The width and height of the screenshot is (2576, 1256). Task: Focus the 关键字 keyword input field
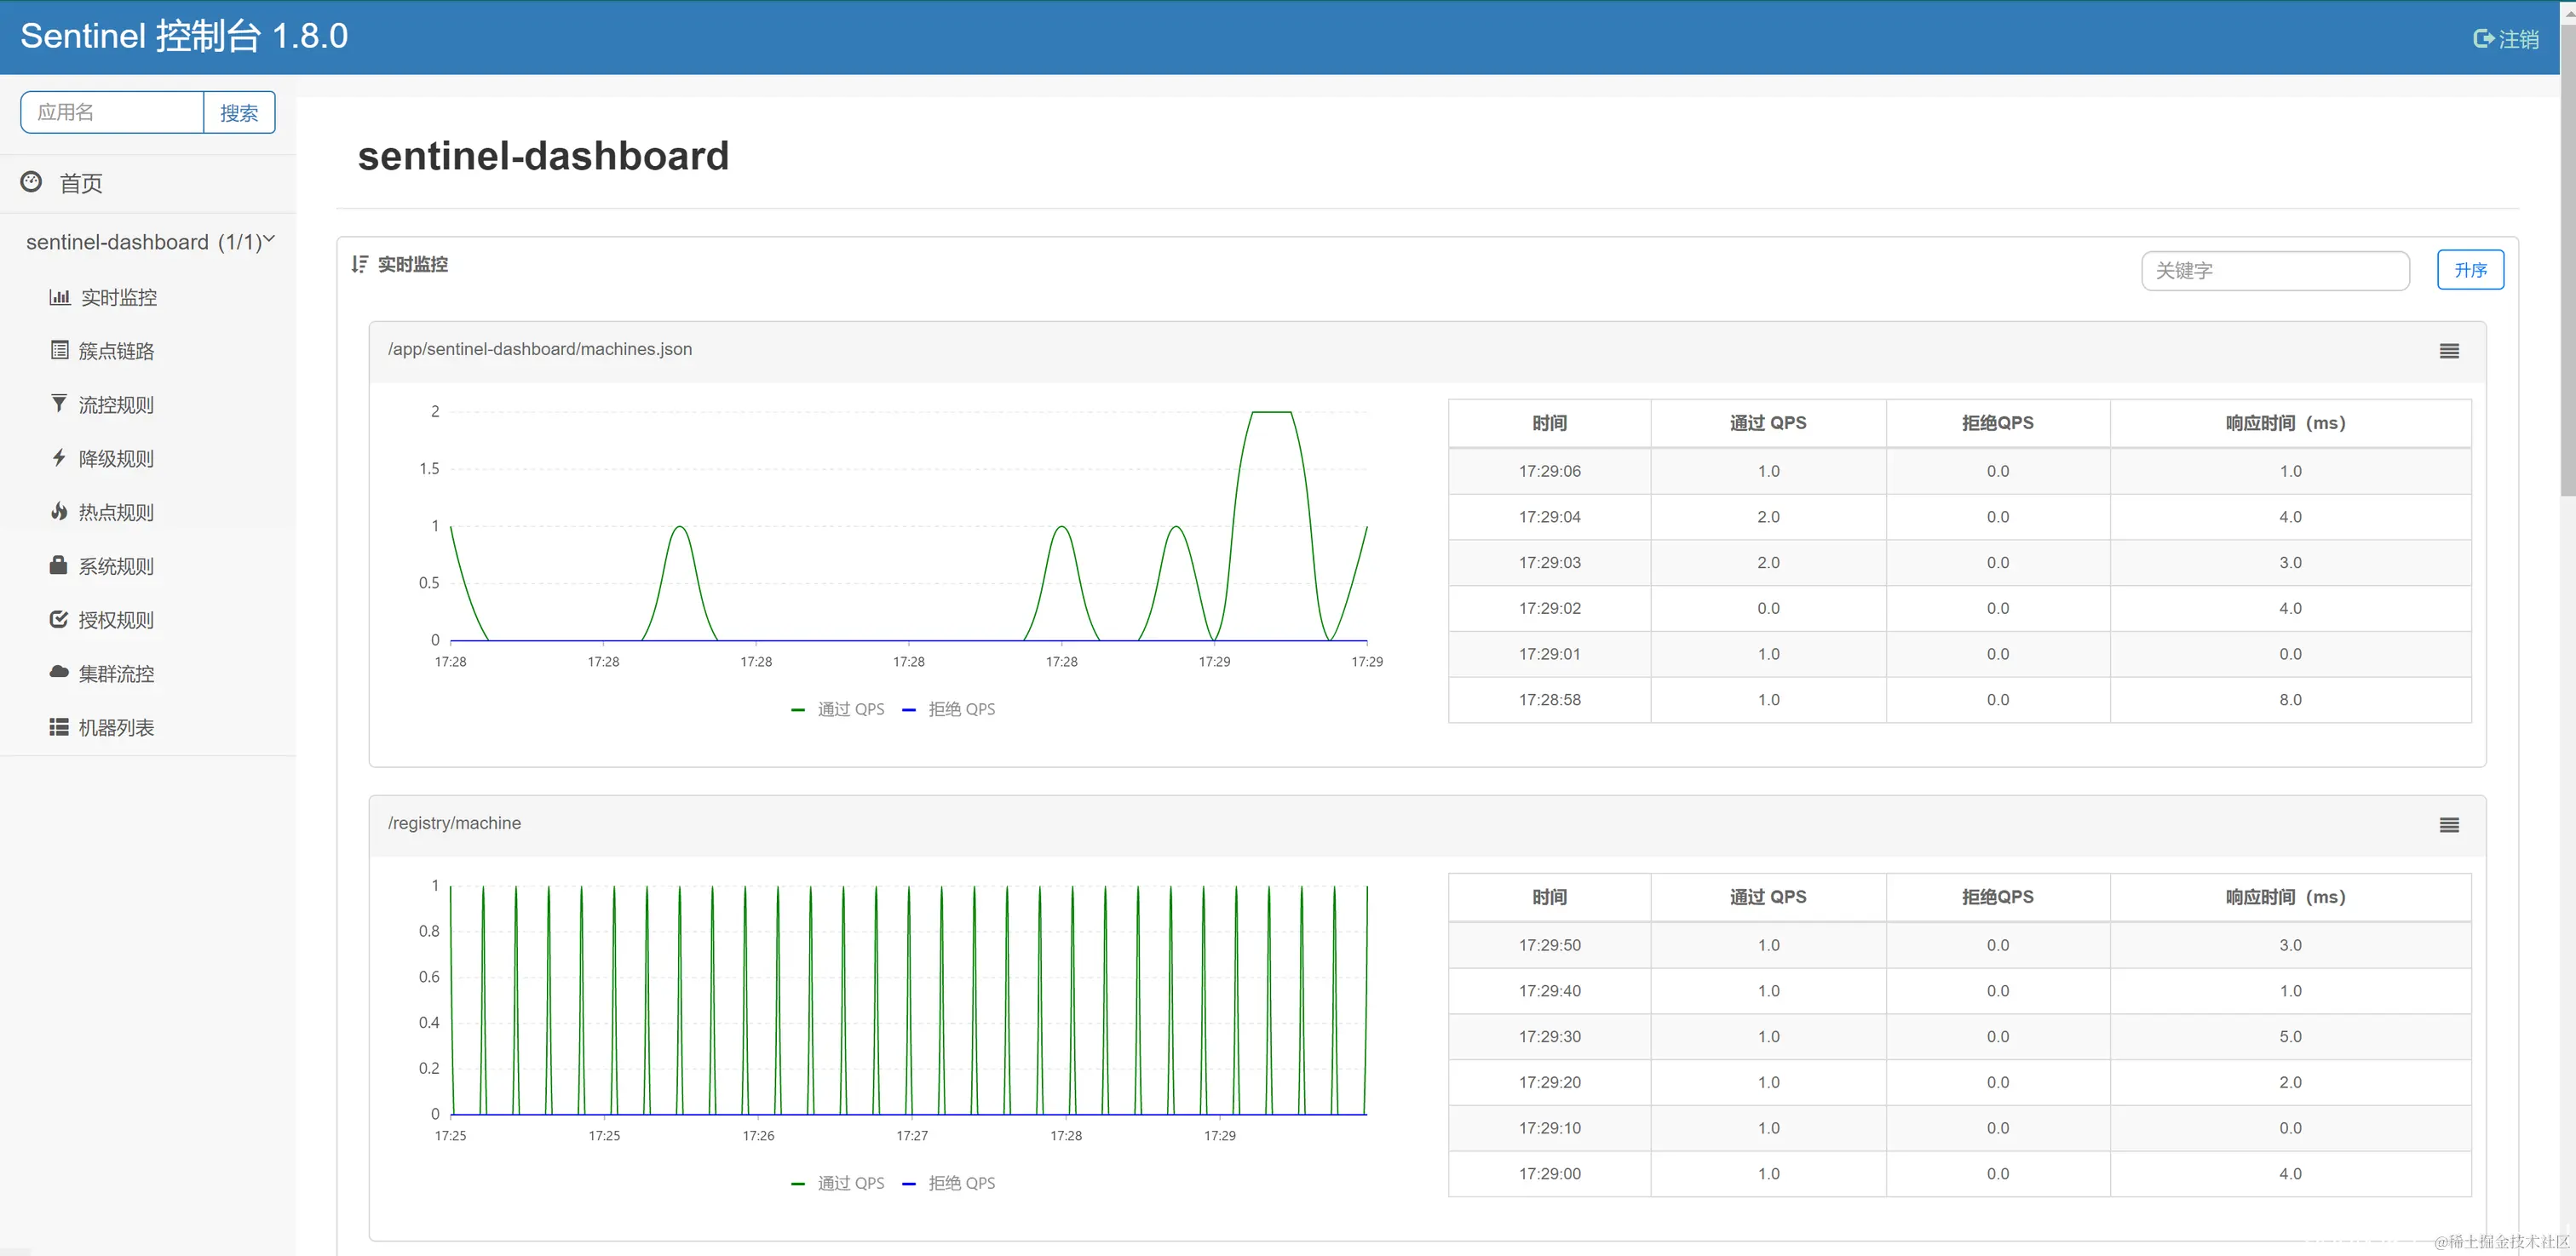click(2274, 271)
